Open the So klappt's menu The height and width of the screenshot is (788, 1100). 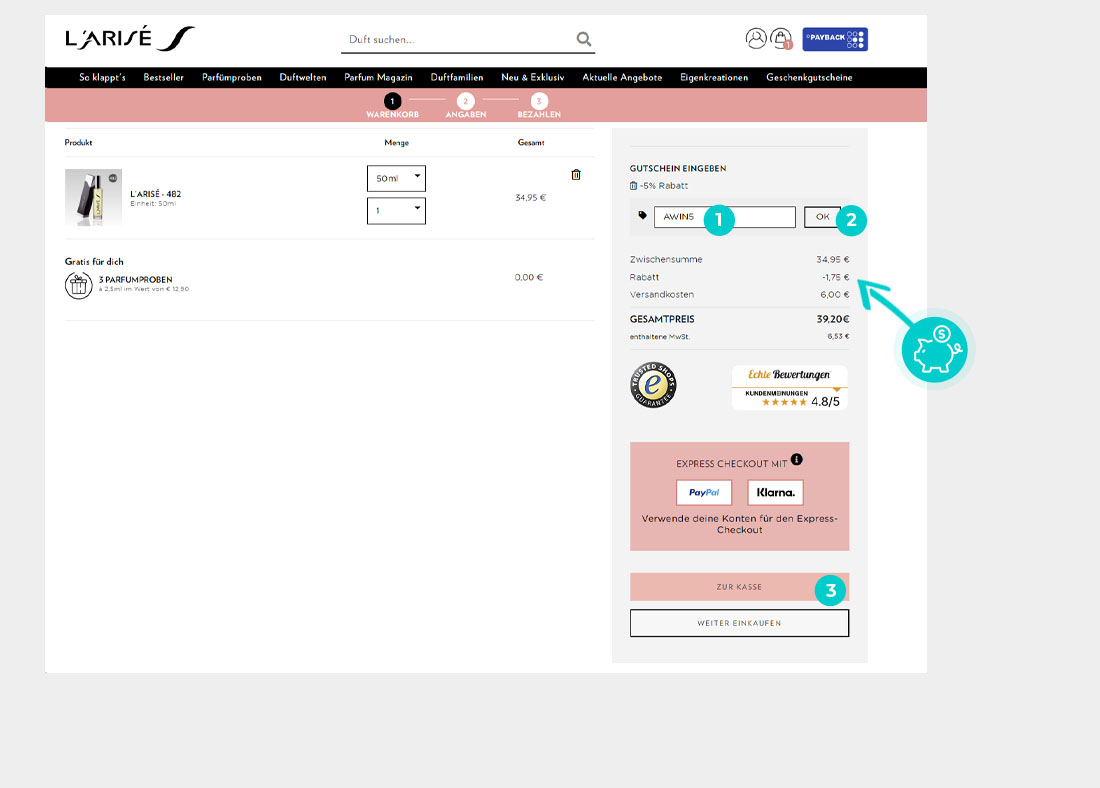[102, 77]
